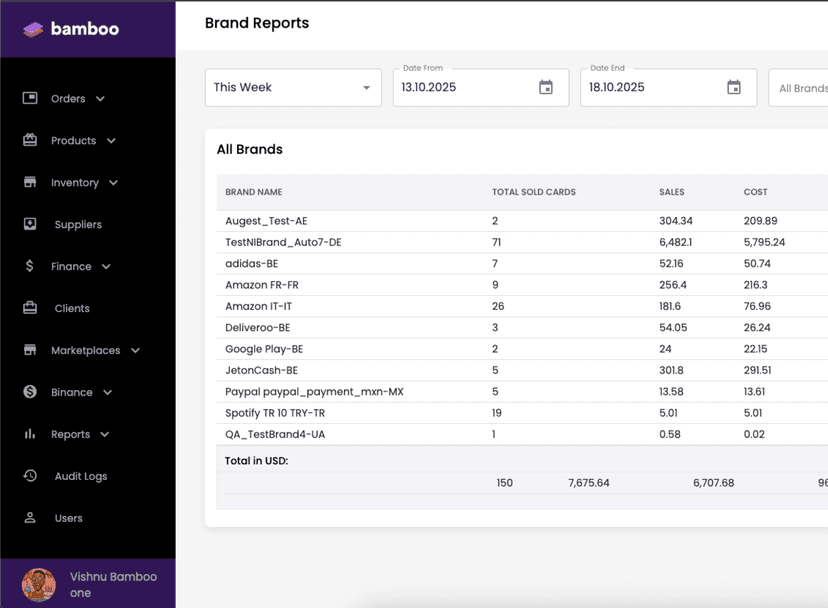Click Vishnu Bamboo profile avatar
The height and width of the screenshot is (608, 828).
[39, 584]
